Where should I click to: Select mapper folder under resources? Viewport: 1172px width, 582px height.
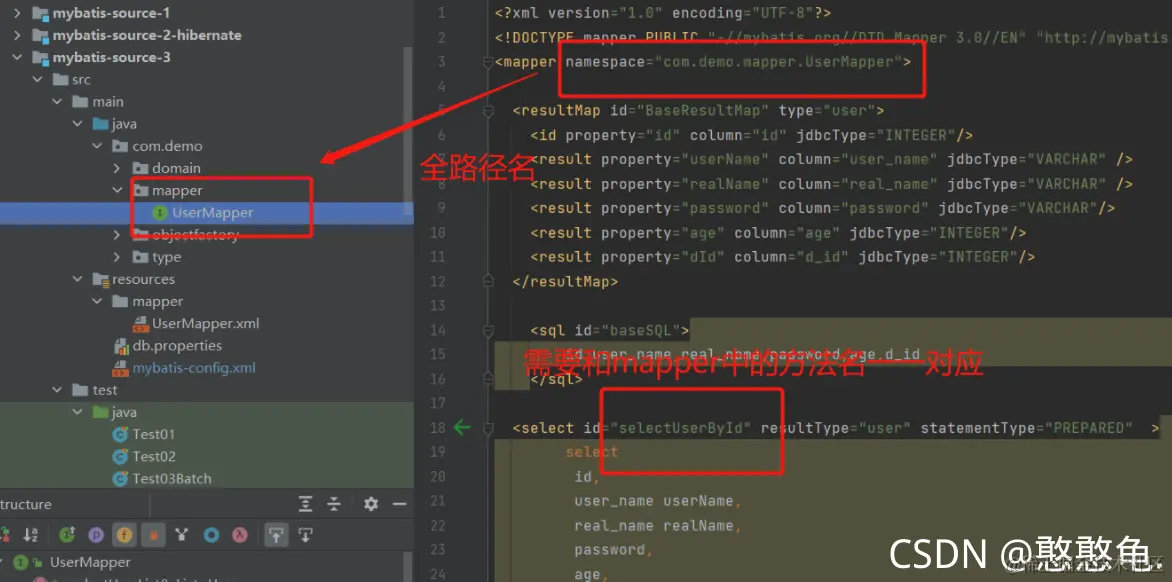pyautogui.click(x=158, y=302)
